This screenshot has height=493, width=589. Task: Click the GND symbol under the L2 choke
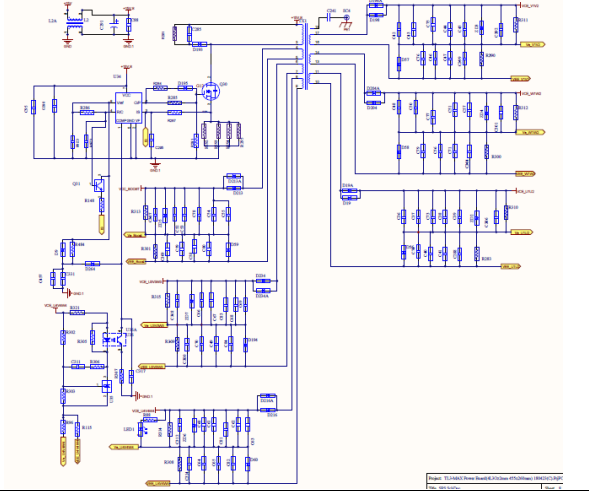(68, 42)
